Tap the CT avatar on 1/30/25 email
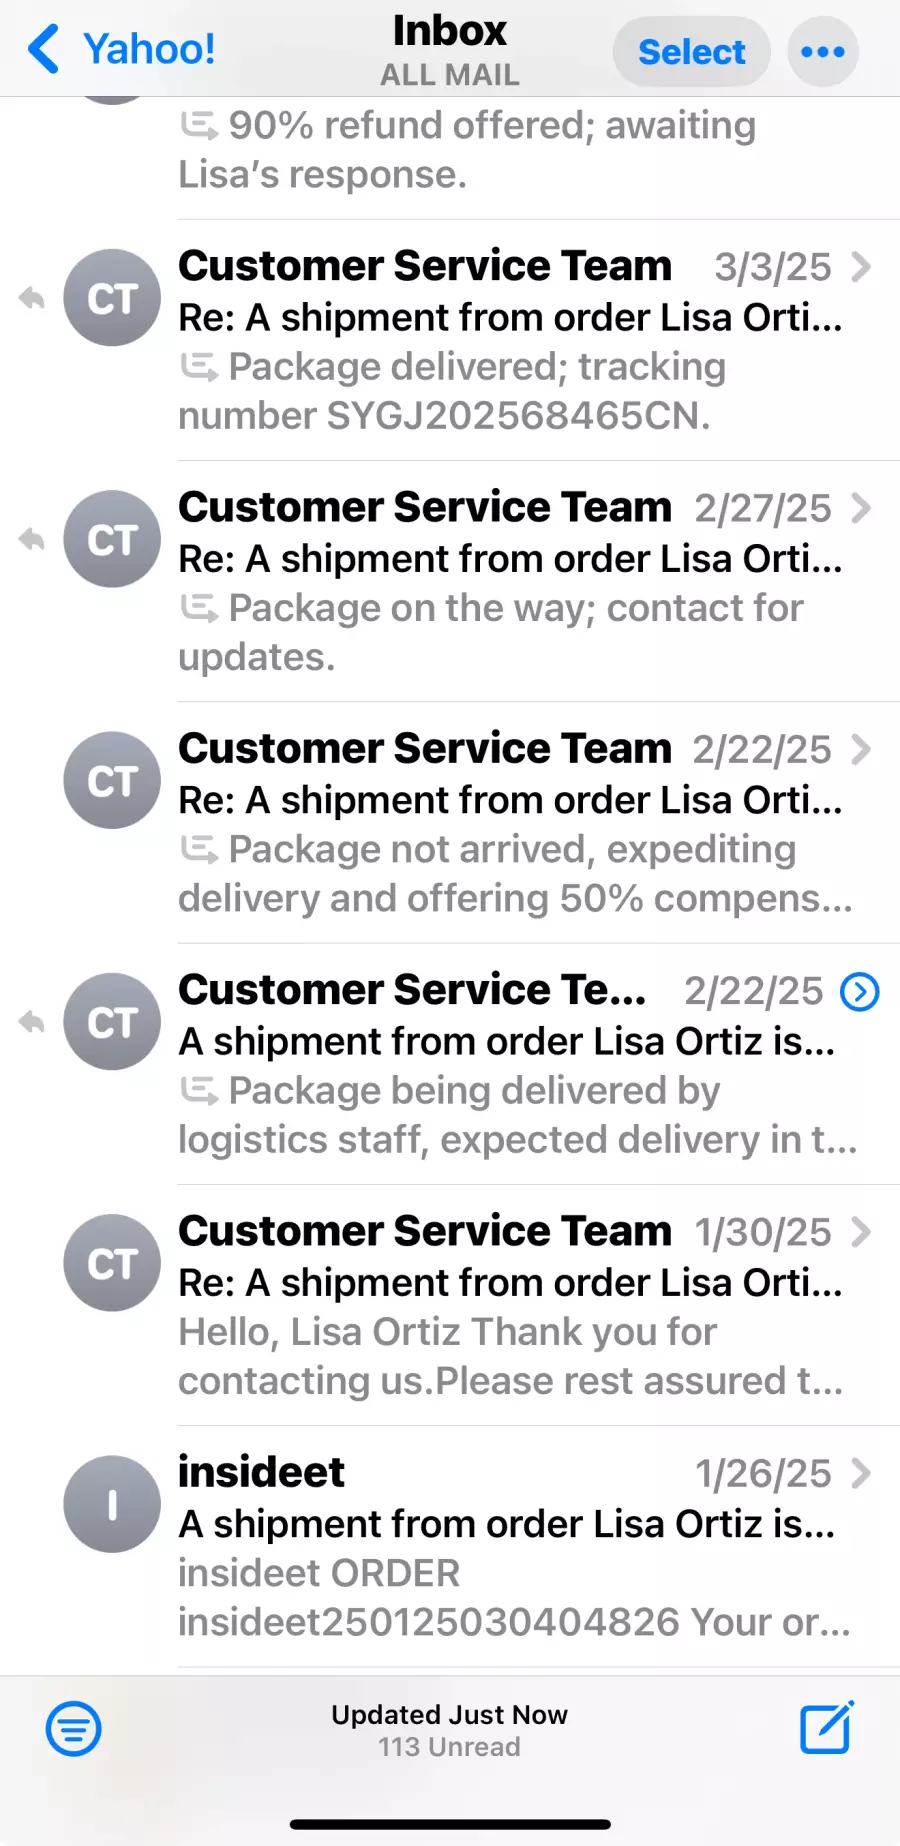Screen dimensions: 900x1846 (x=112, y=1263)
